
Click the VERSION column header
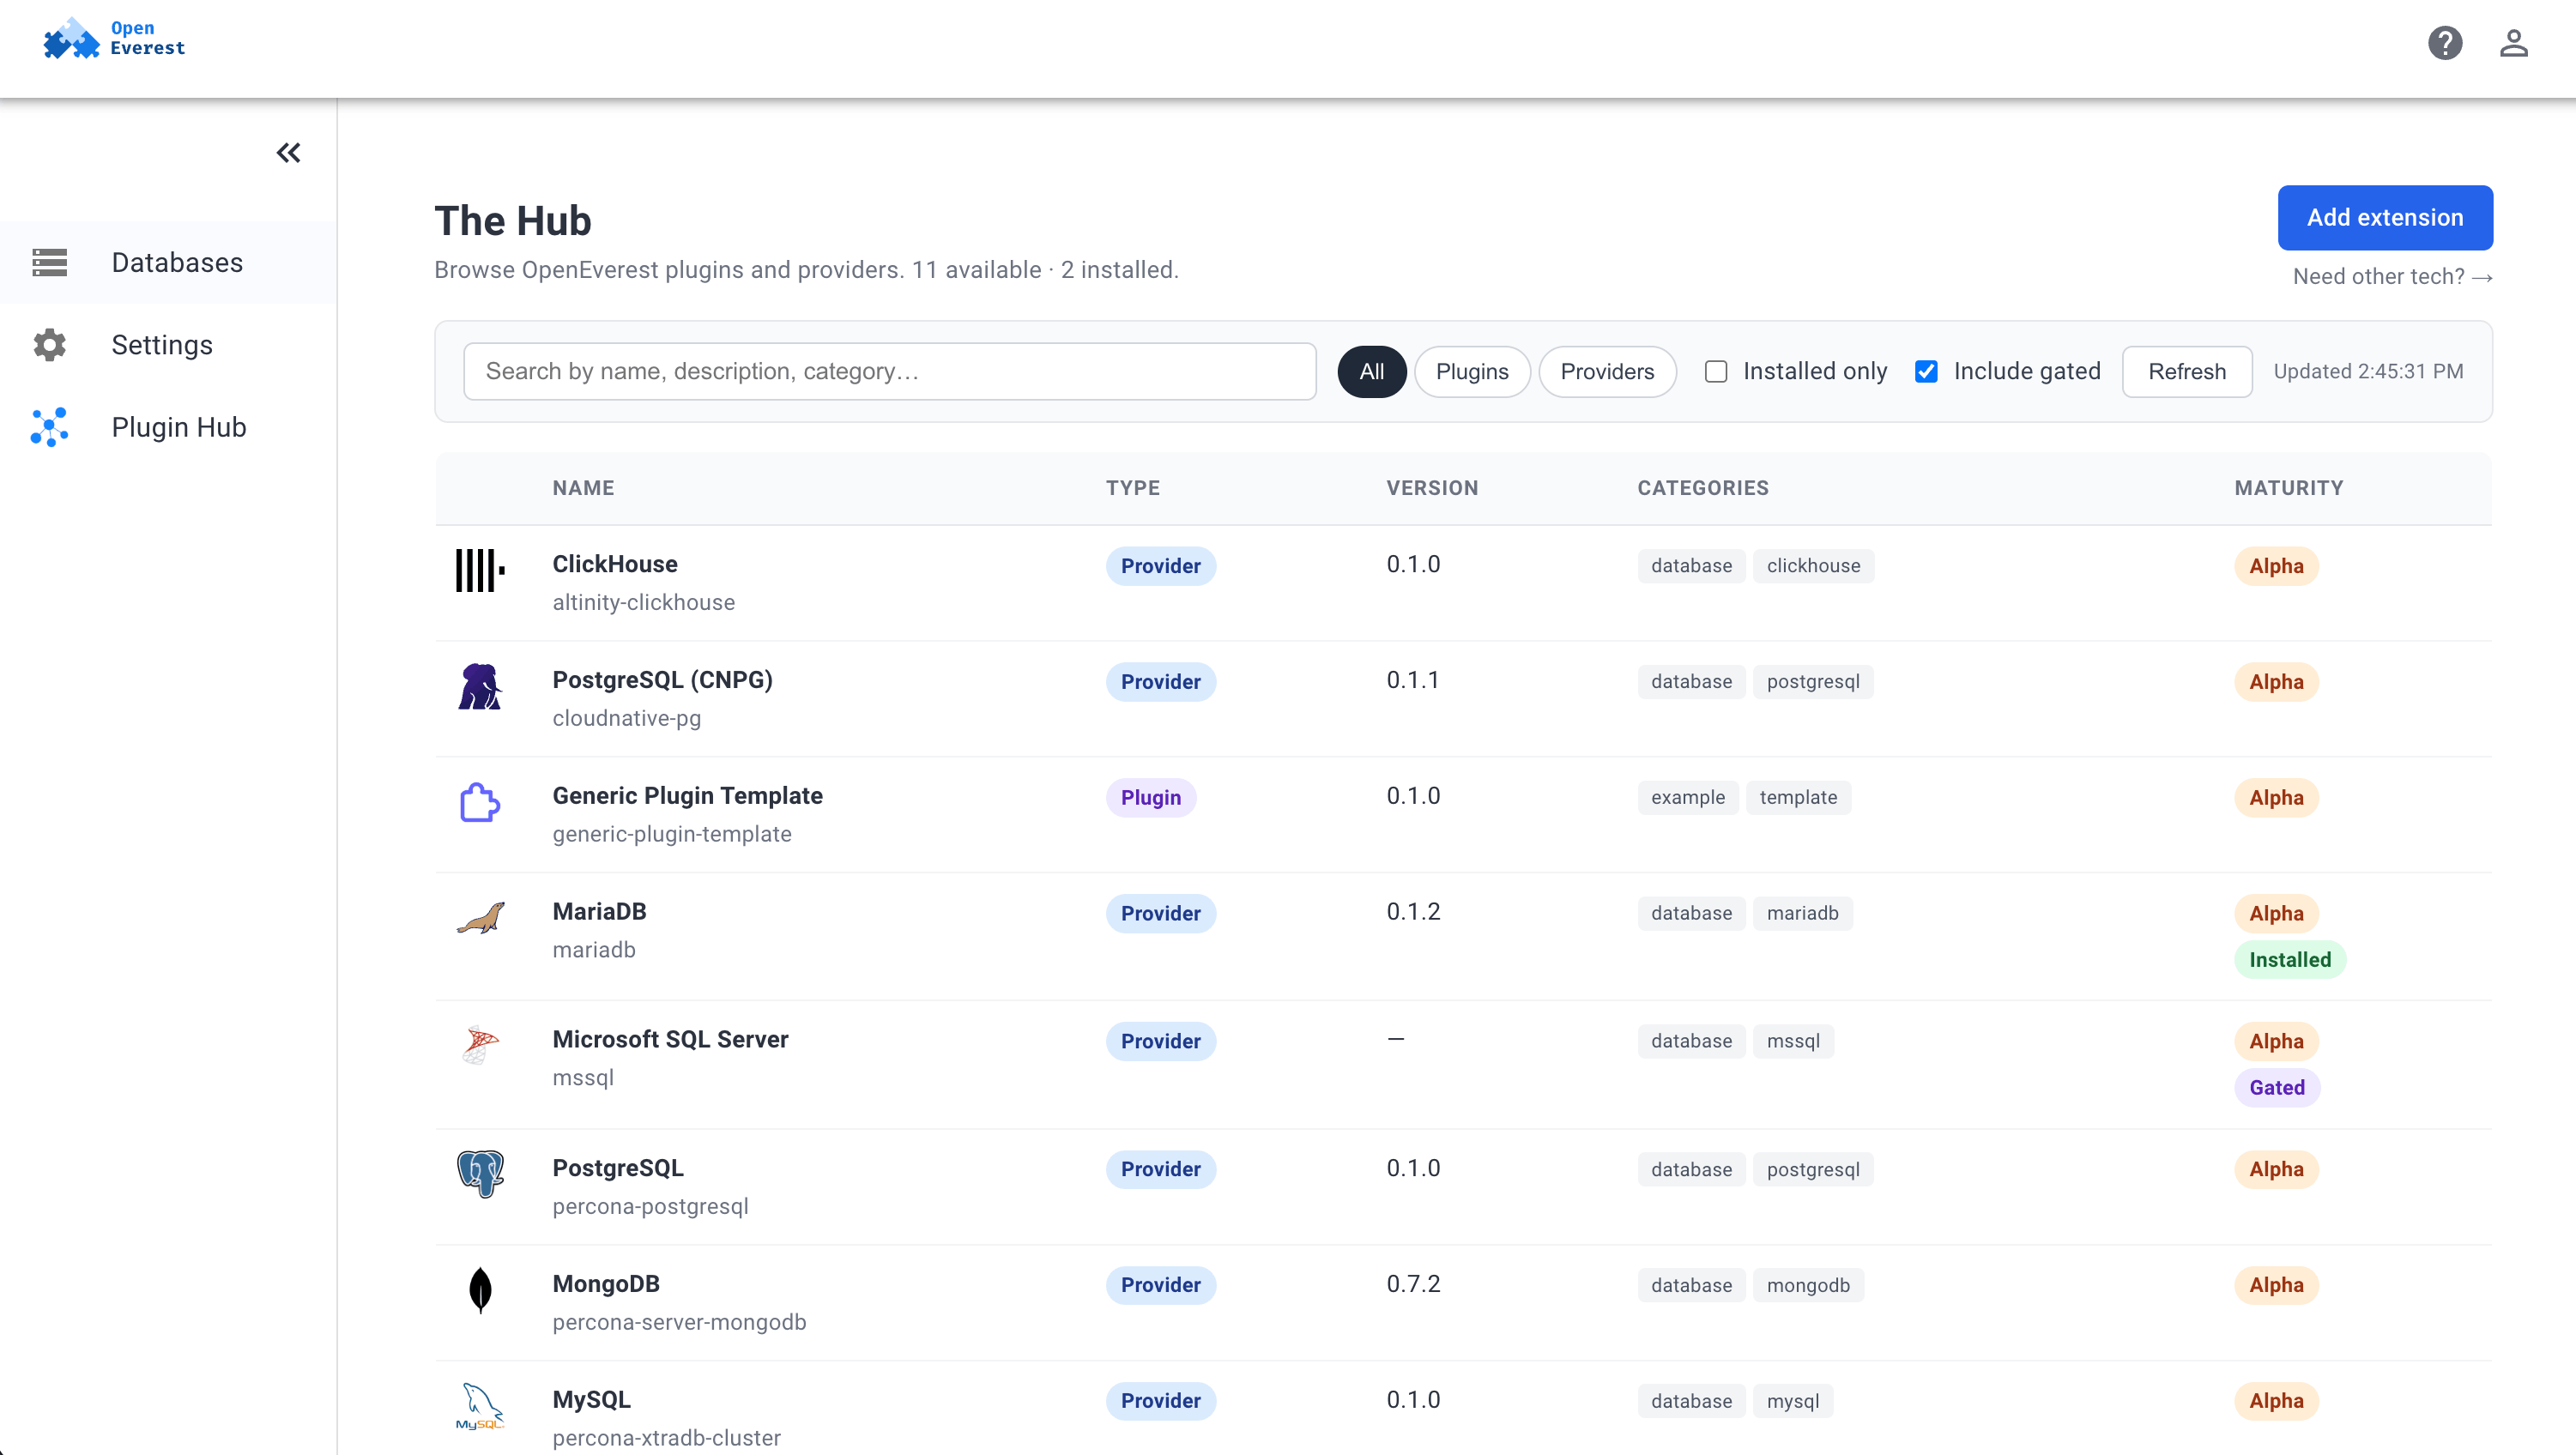[x=1431, y=488]
